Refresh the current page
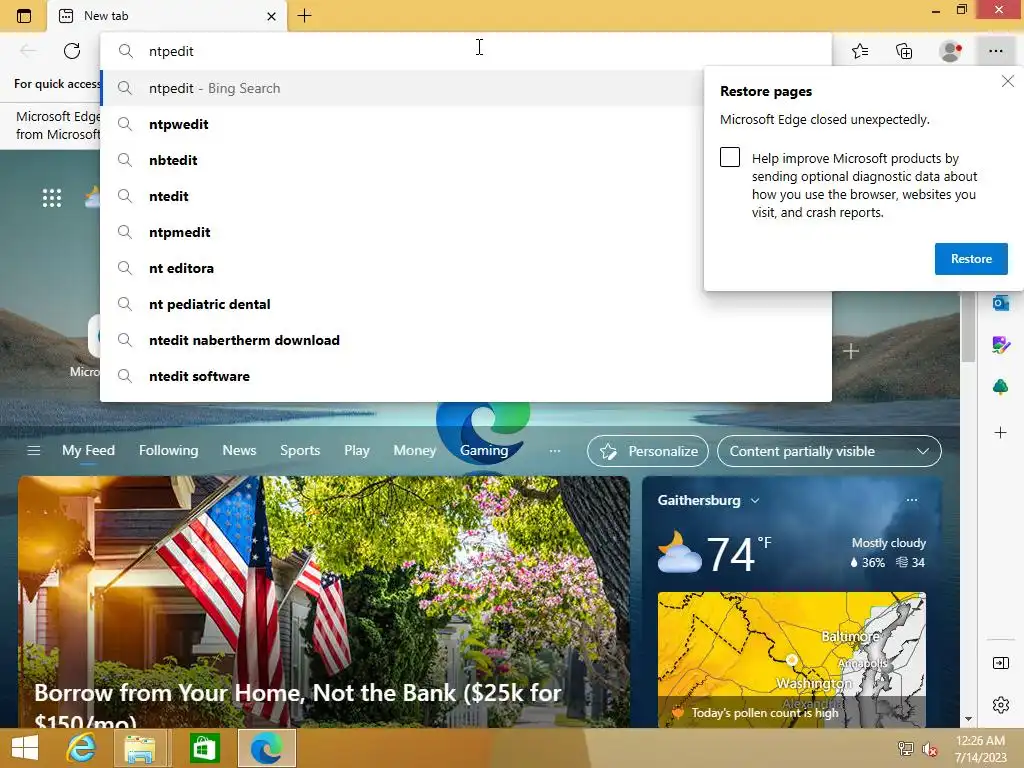1024x768 pixels. click(x=72, y=51)
